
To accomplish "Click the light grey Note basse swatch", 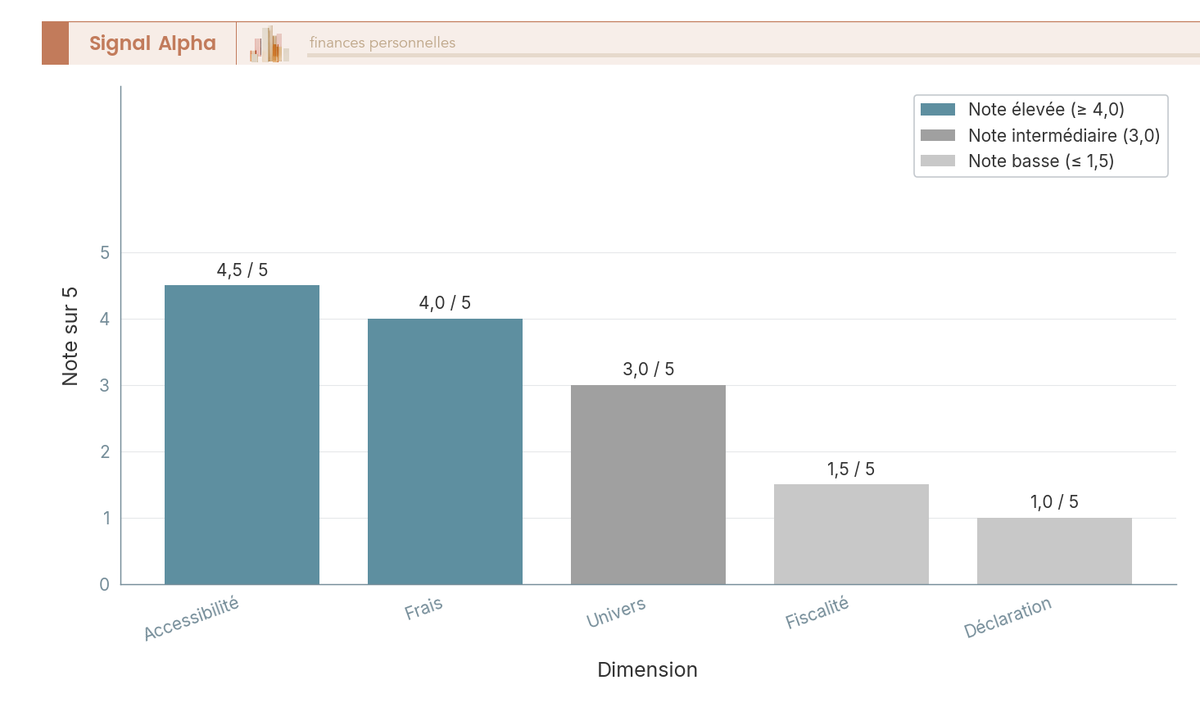I will tap(938, 161).
